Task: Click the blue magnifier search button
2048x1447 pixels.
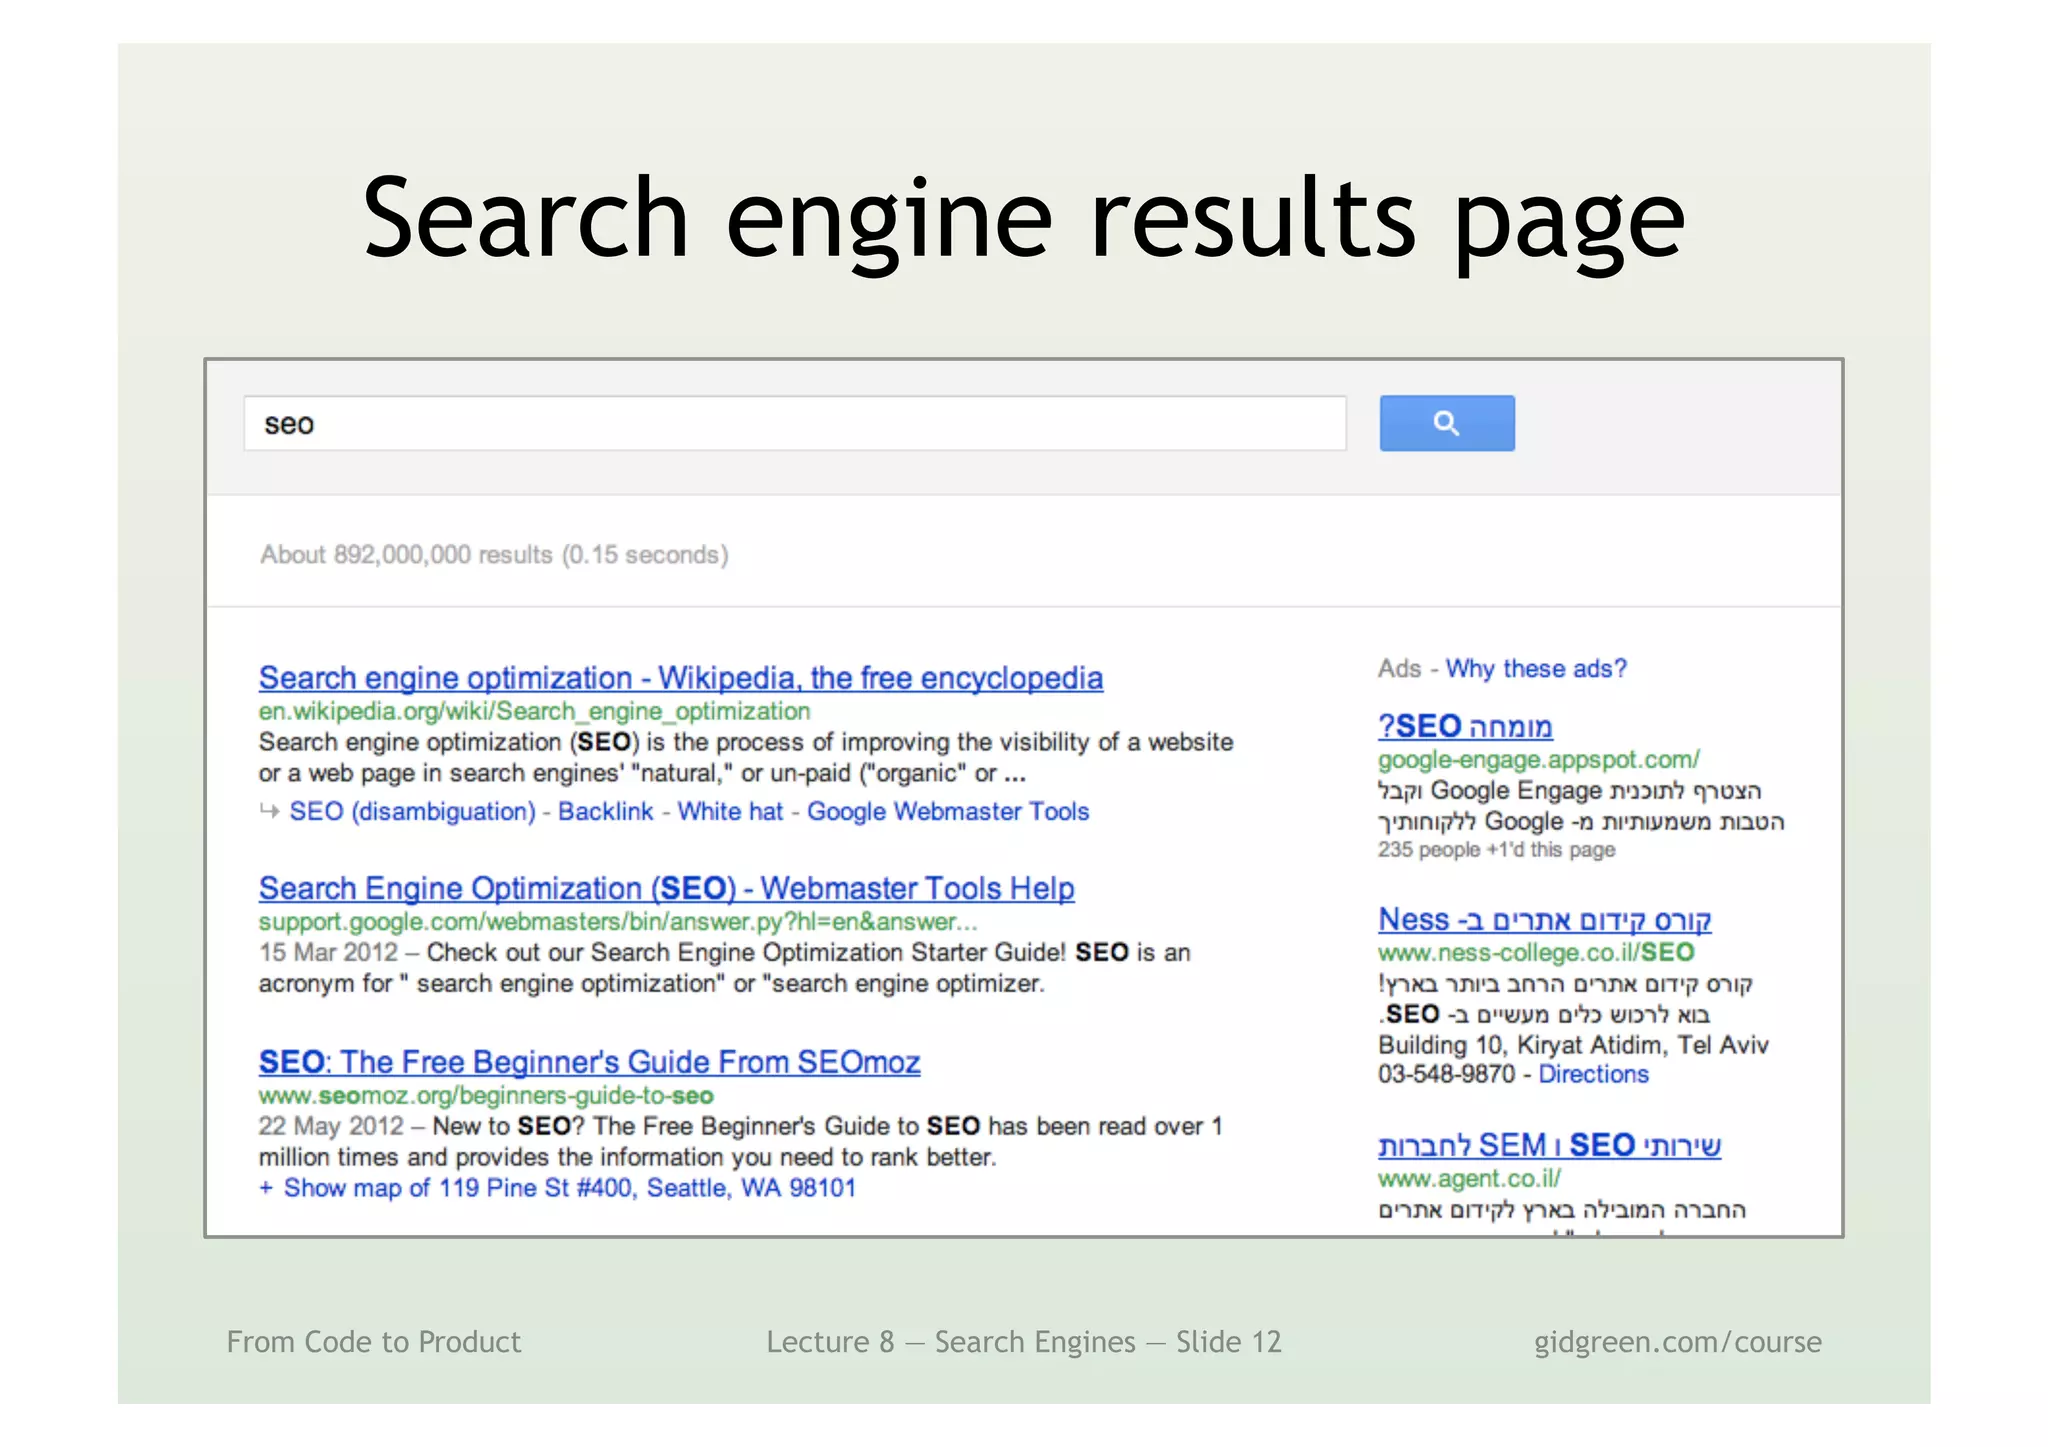Action: point(1446,423)
